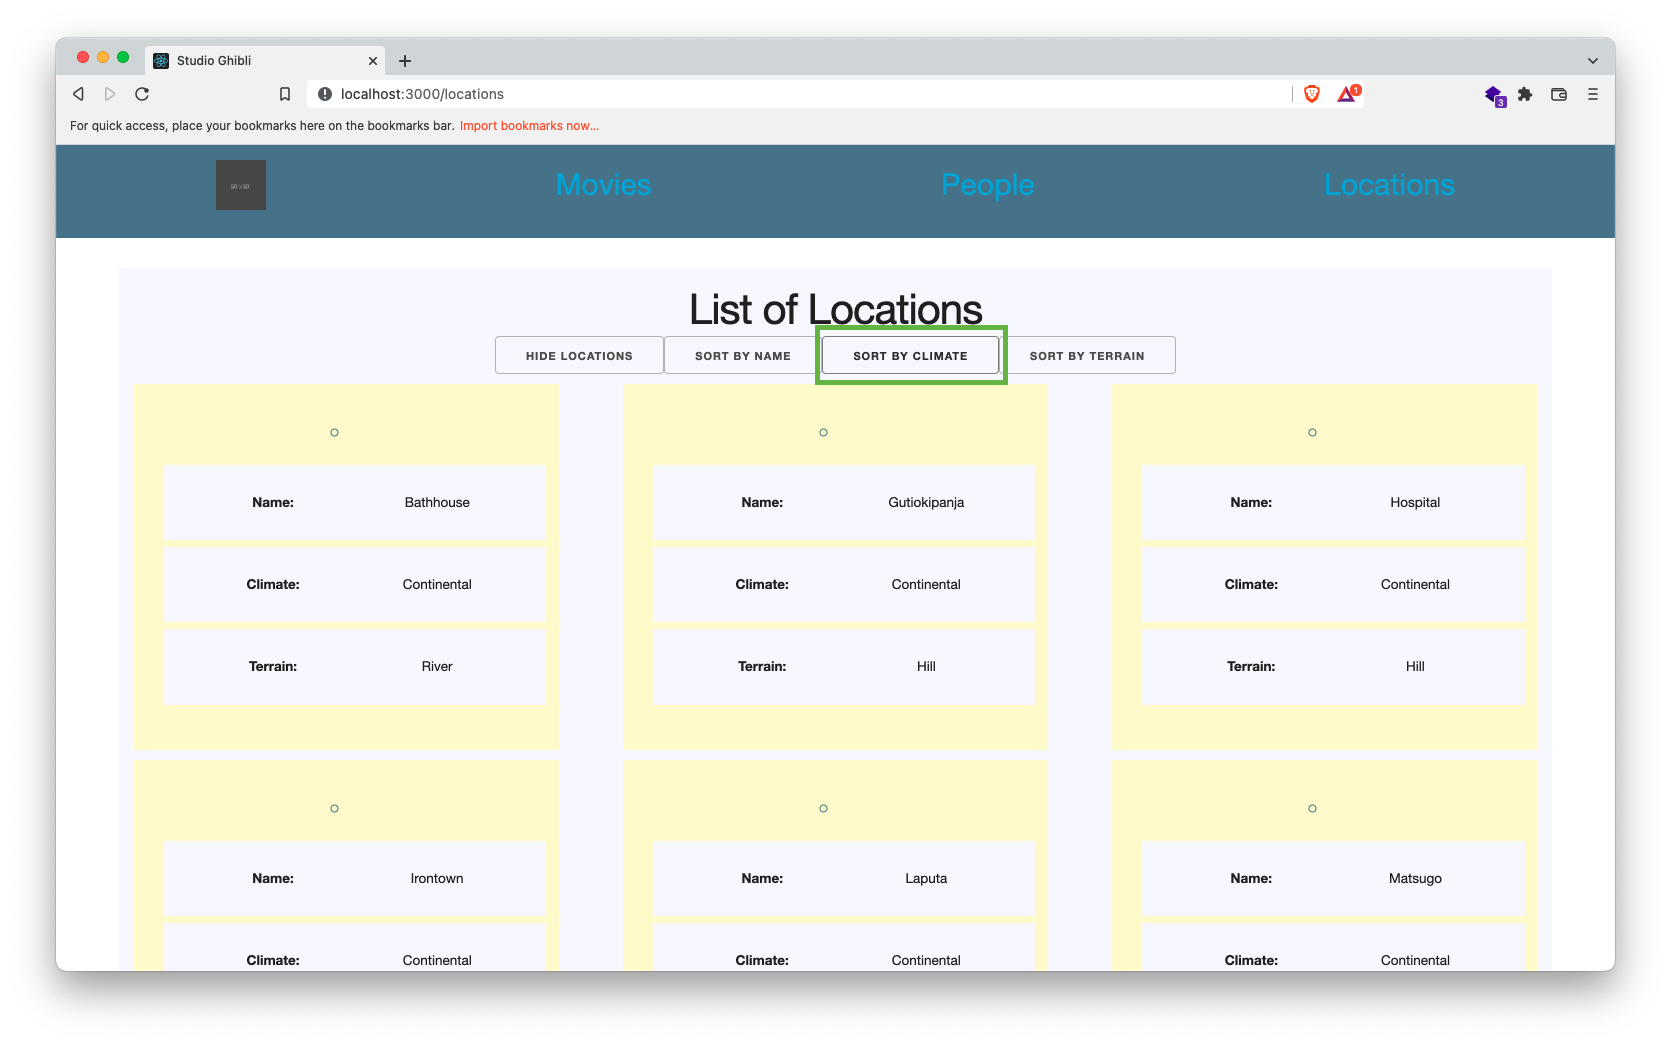Click Continental climate value in Hospital card

[x=1415, y=584]
